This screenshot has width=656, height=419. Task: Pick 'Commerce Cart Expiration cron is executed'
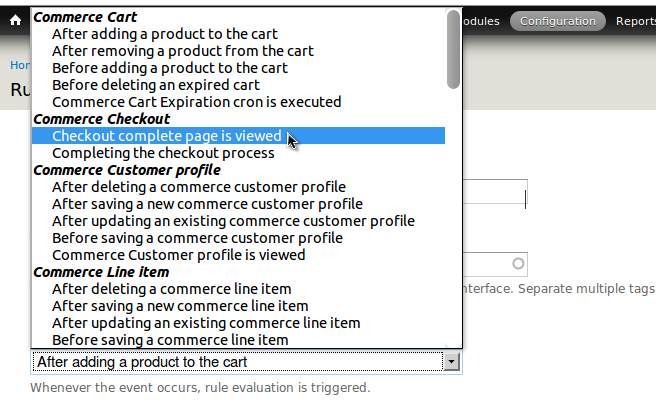click(196, 102)
